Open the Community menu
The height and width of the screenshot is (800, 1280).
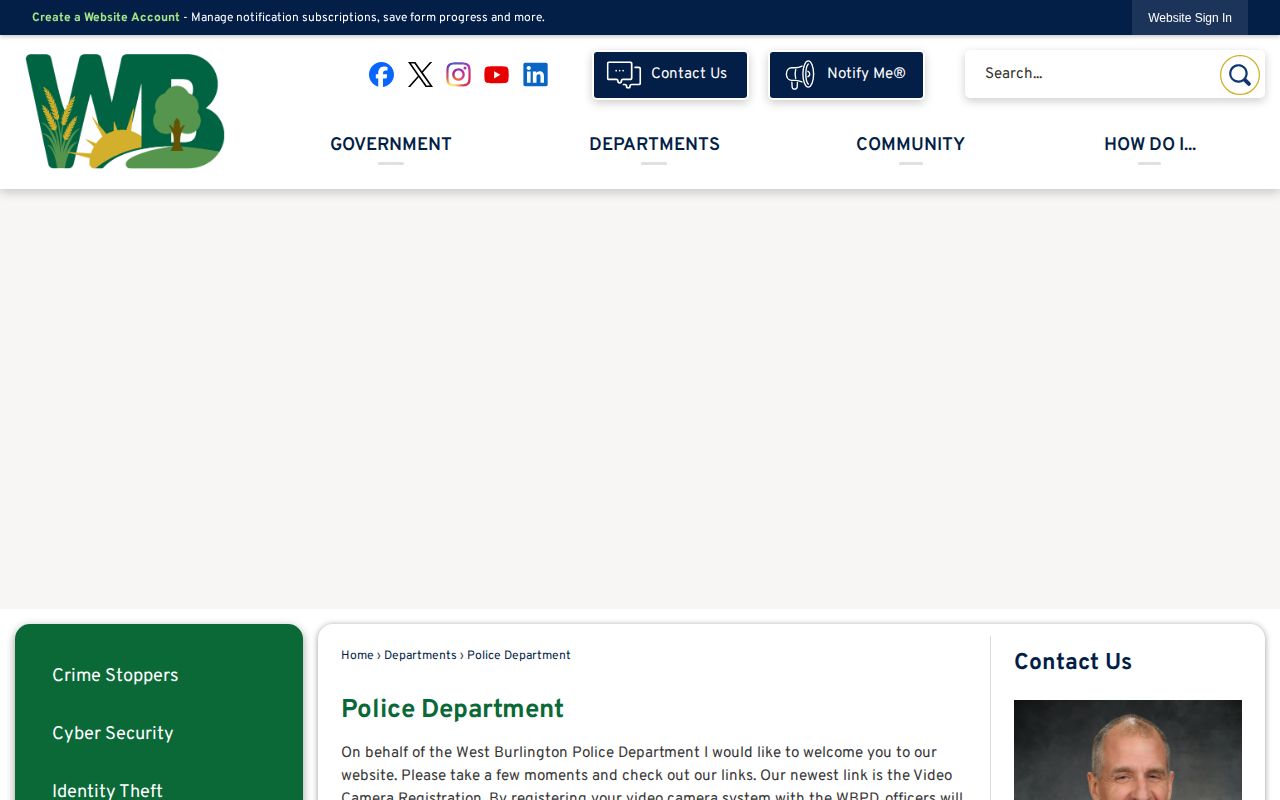910,145
